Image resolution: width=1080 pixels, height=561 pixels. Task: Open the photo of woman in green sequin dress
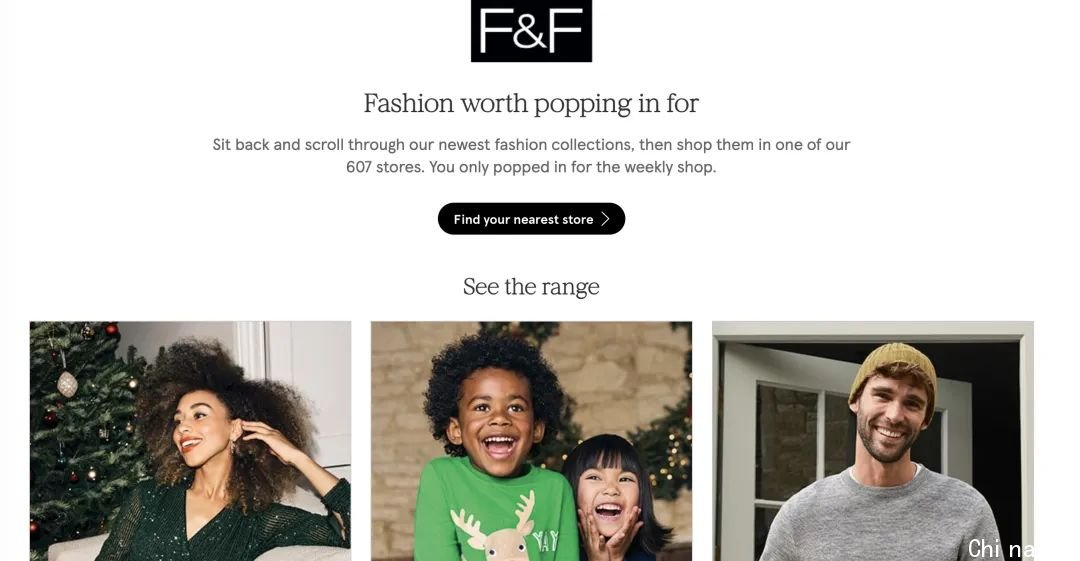190,441
